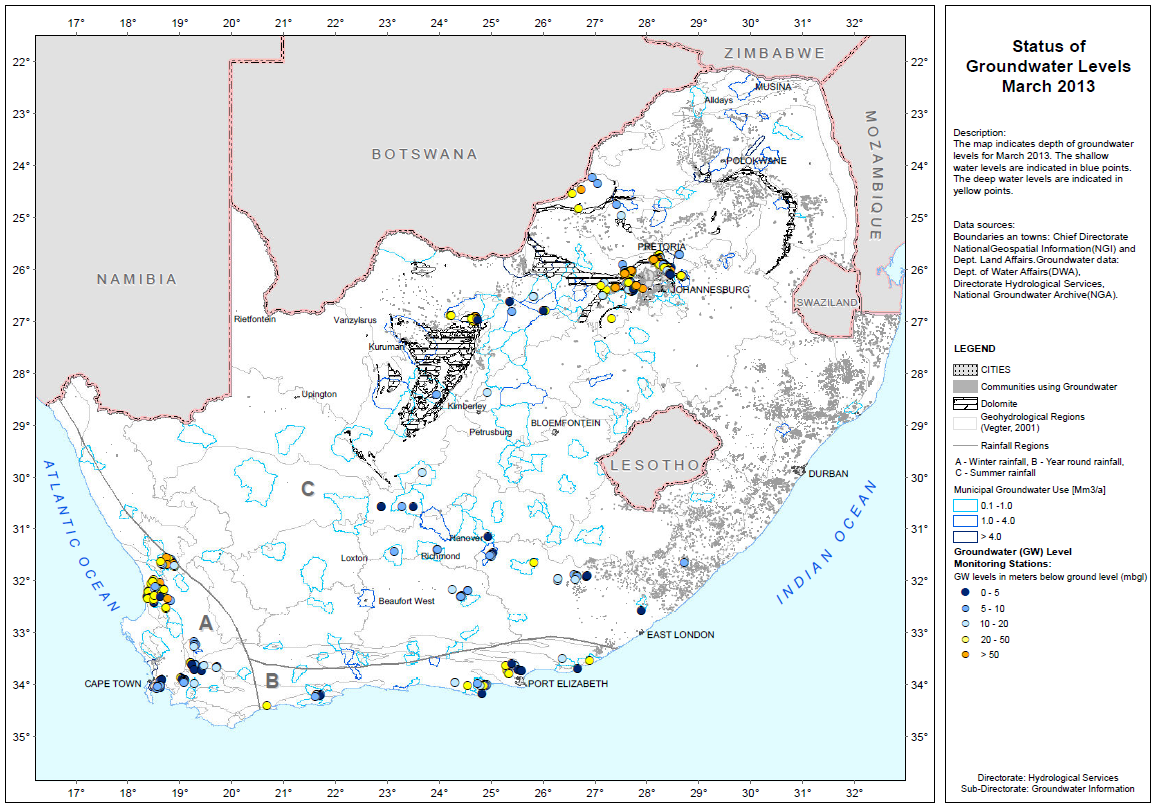Select the PORT ELIZABETH city label

[567, 684]
